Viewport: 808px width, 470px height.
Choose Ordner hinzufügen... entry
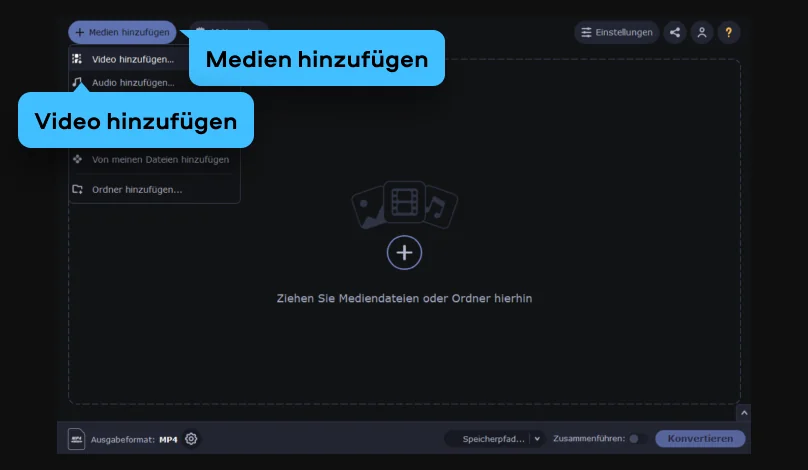(155, 189)
